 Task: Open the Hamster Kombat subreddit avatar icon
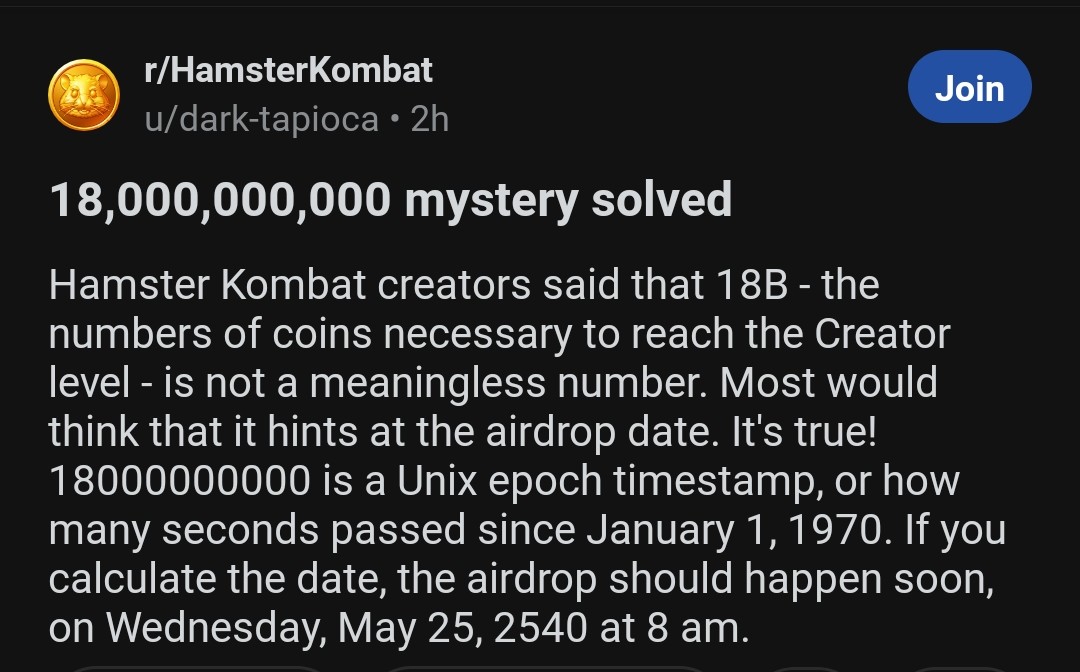(x=83, y=94)
